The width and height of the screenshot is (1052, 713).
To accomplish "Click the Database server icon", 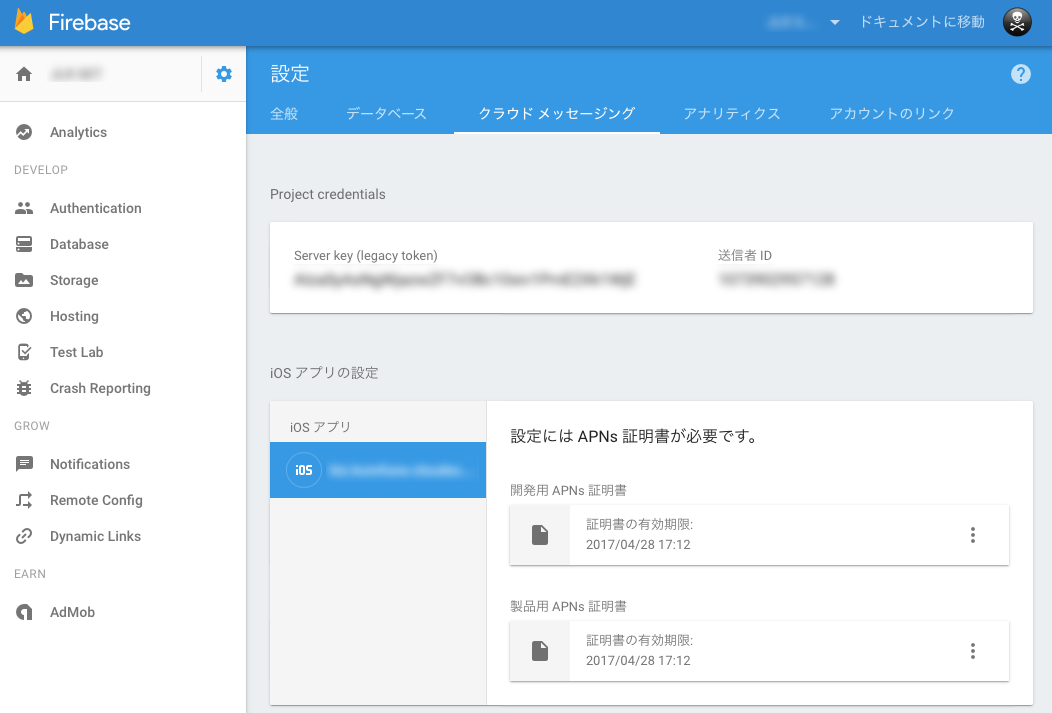I will click(24, 244).
